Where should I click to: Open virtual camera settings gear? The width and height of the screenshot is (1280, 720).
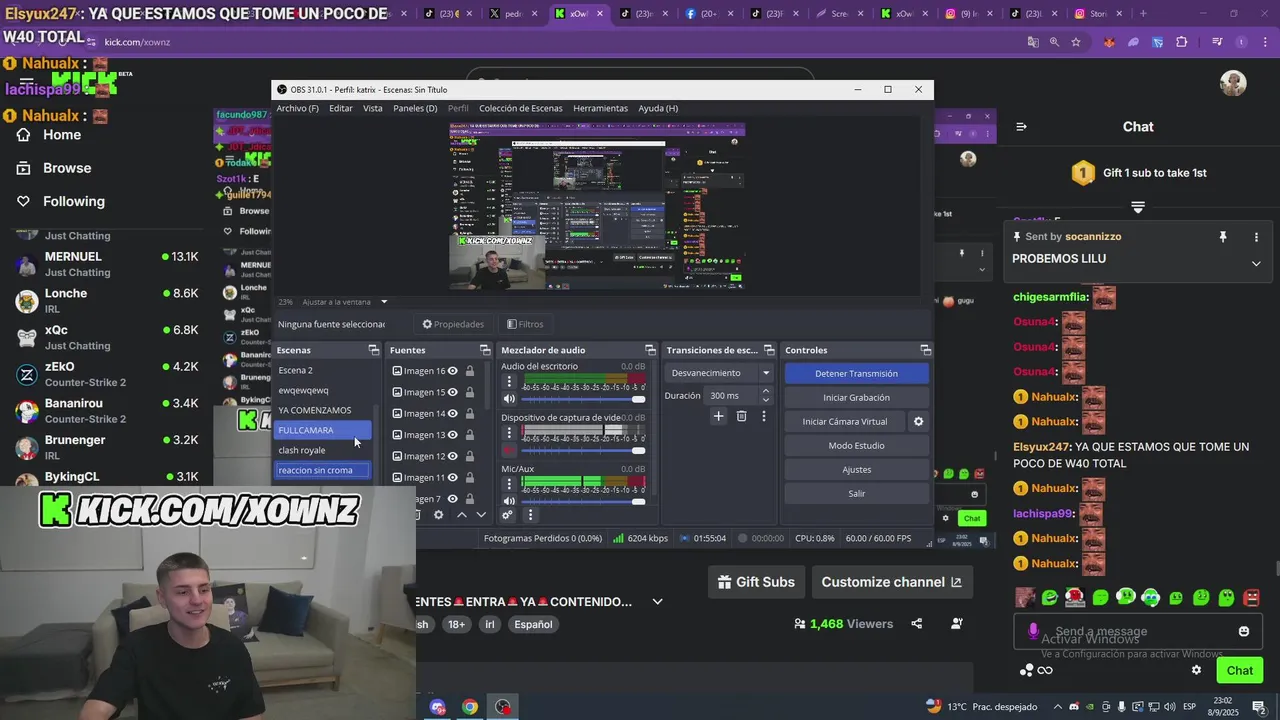[x=918, y=421]
